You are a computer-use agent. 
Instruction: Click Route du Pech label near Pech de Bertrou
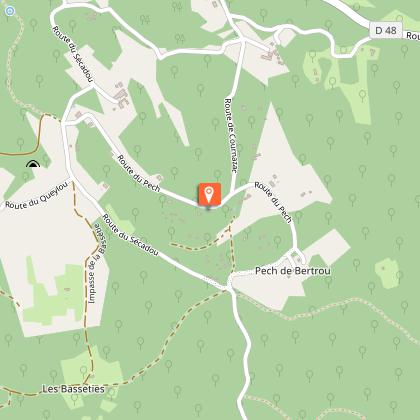[x=273, y=202]
